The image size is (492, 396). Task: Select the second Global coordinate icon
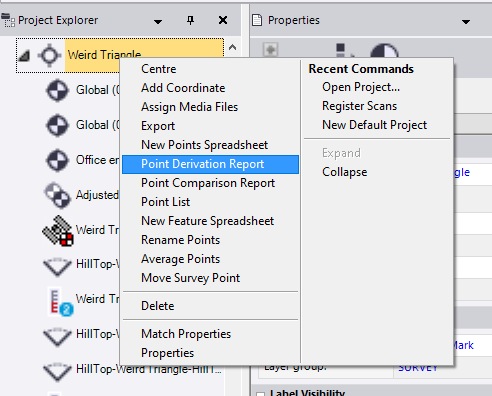[x=57, y=125]
